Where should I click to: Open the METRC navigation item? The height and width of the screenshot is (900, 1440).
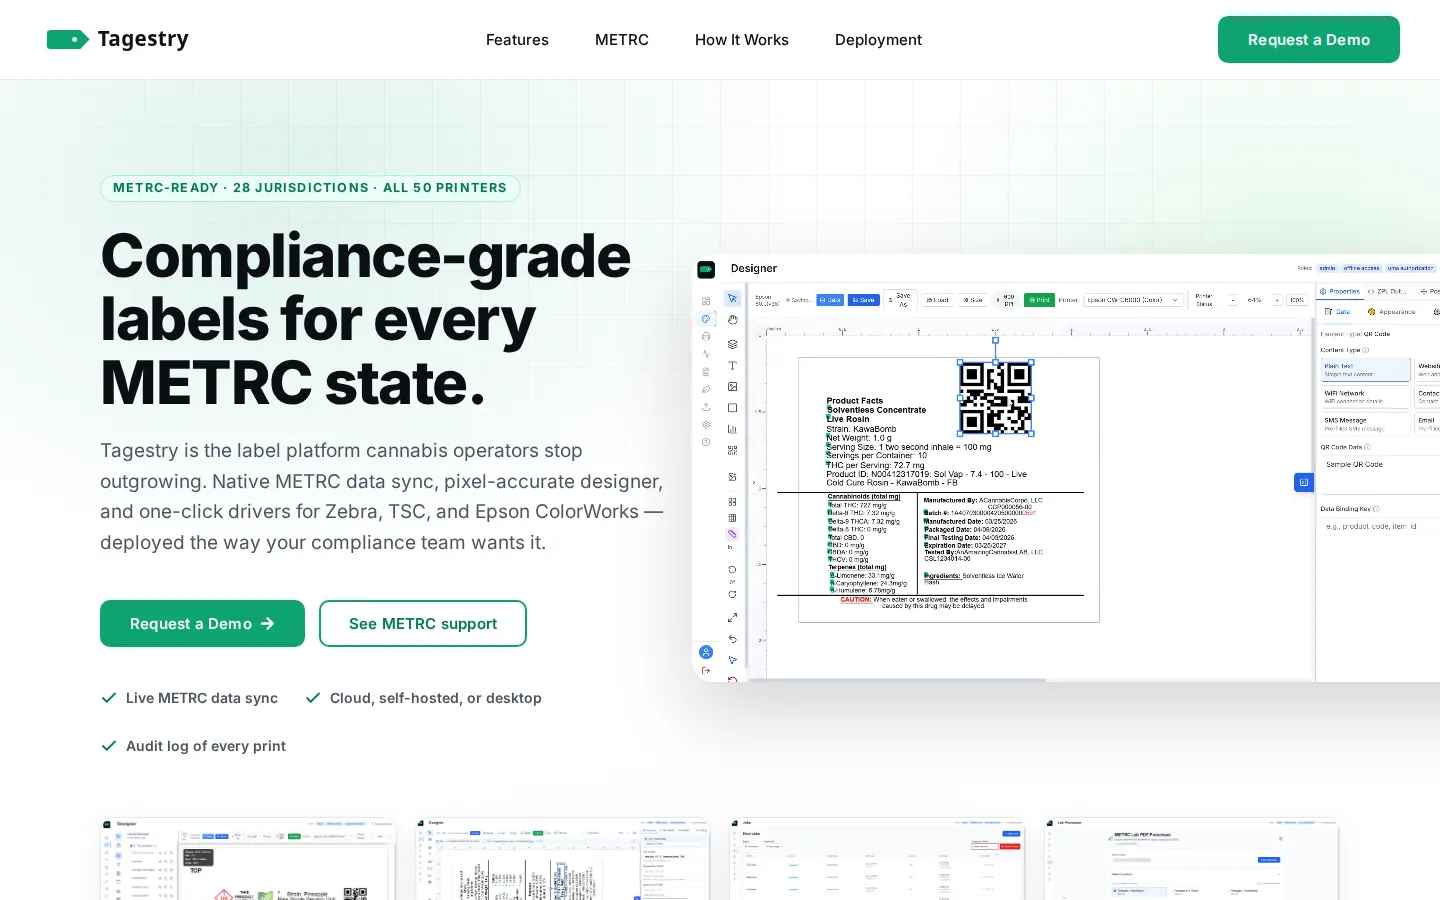(x=622, y=40)
